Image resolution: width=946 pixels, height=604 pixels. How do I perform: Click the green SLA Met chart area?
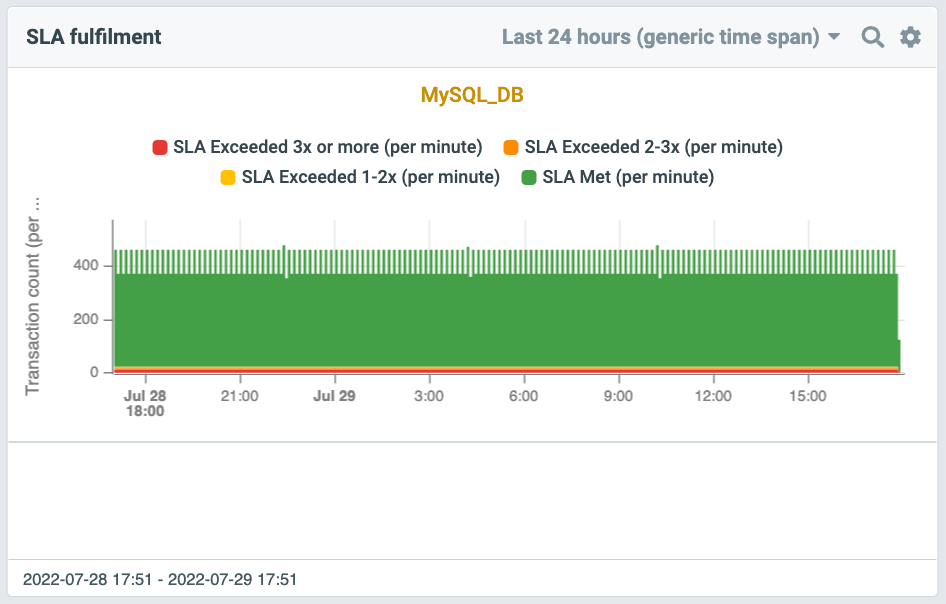[500, 320]
